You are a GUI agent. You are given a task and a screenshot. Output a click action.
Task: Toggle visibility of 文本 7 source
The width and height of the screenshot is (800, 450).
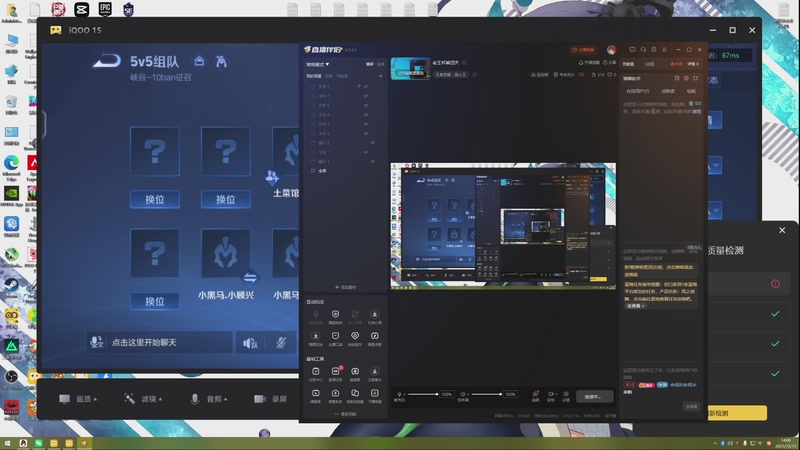365,95
